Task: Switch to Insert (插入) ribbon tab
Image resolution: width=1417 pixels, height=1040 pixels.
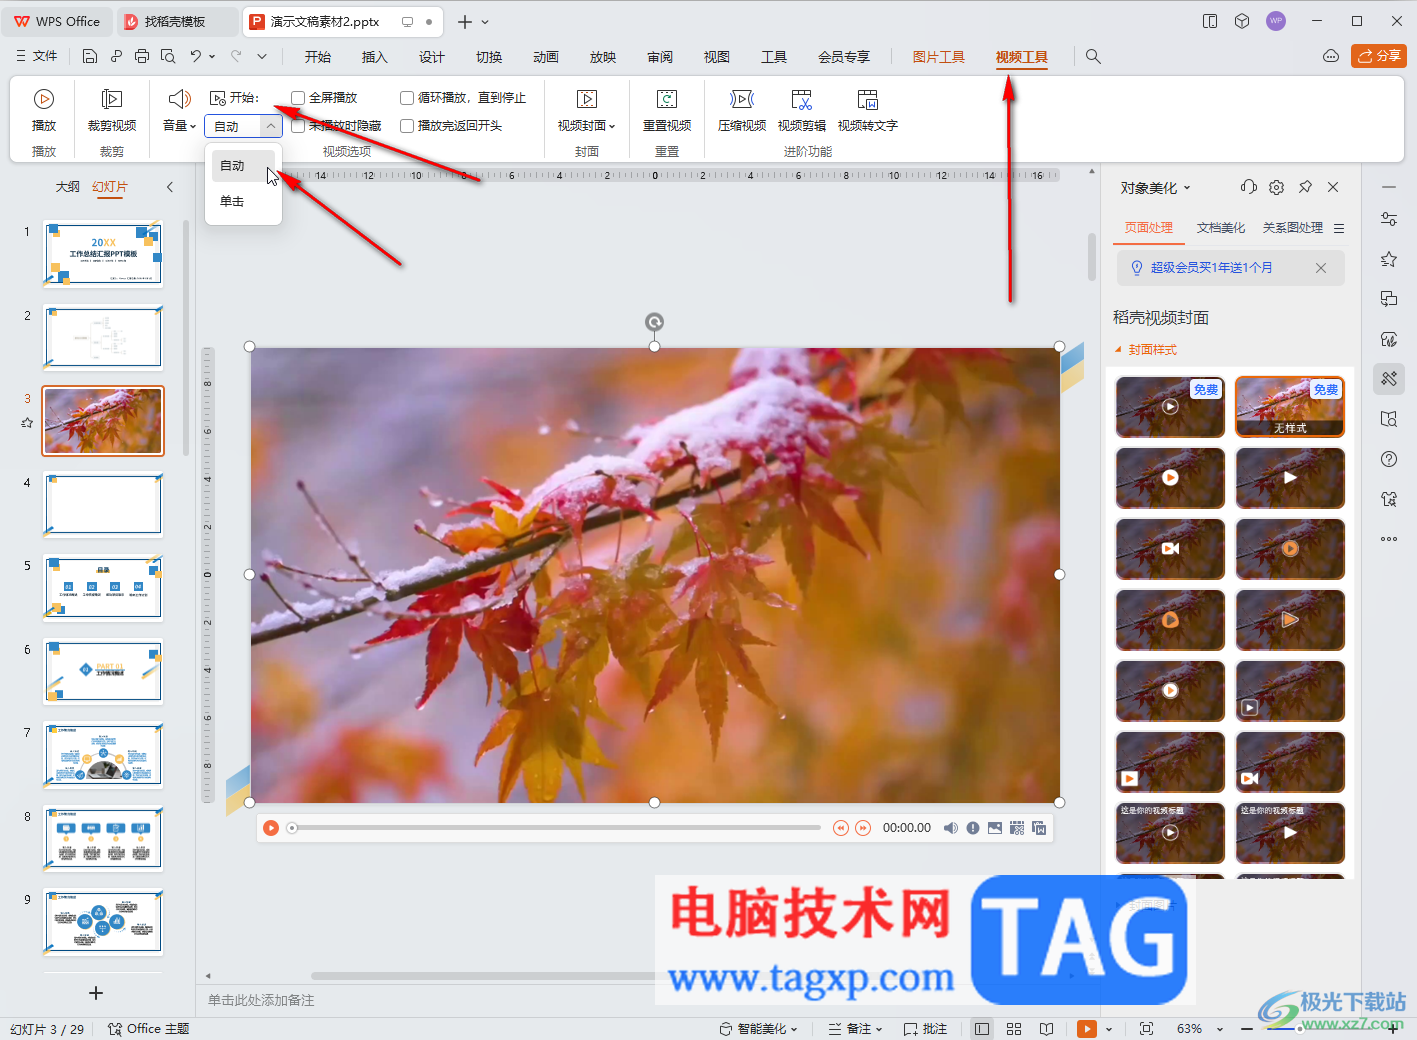Action: pos(375,57)
